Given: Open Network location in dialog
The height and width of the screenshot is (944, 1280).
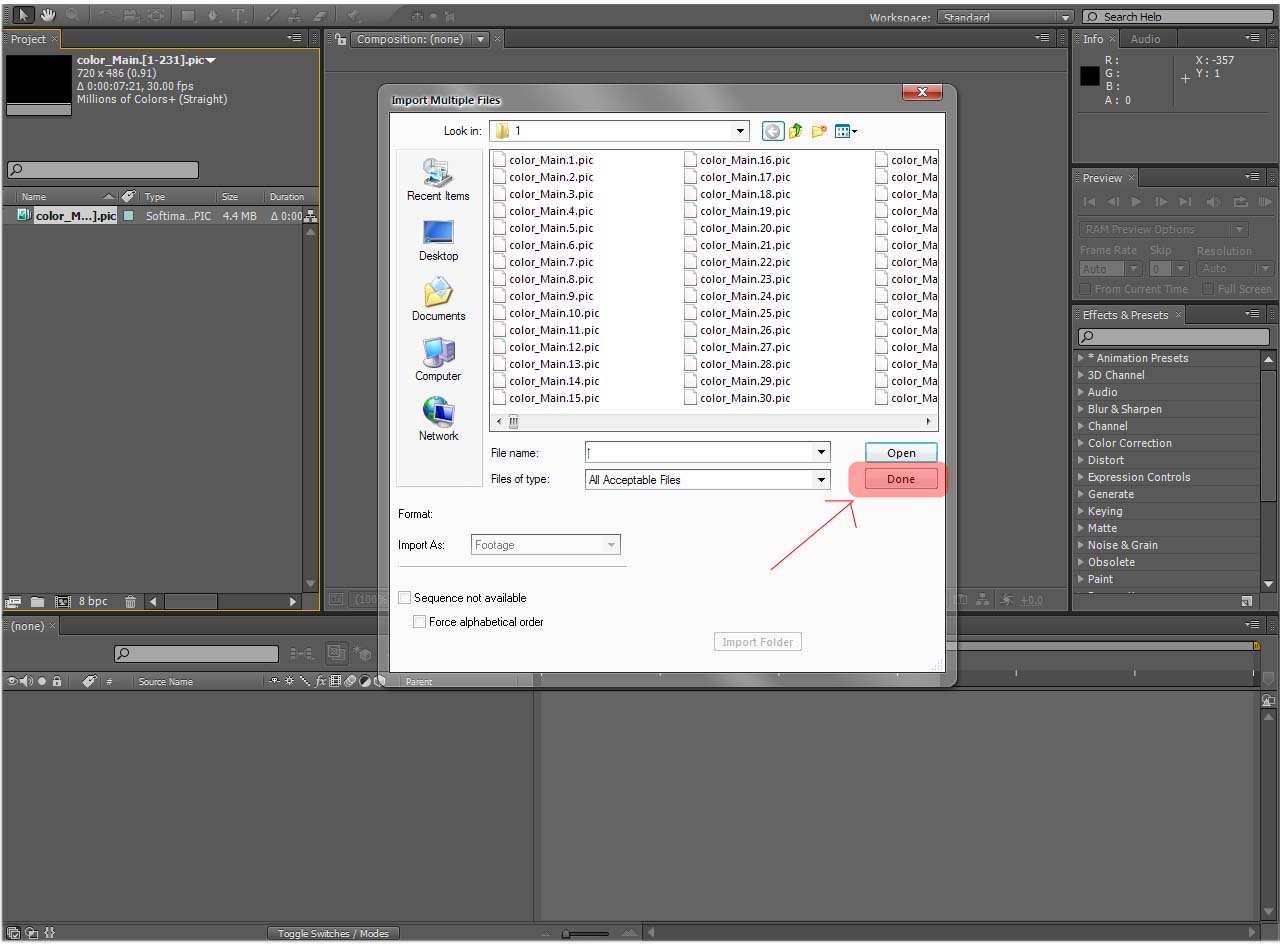Looking at the screenshot, I should pos(438,420).
